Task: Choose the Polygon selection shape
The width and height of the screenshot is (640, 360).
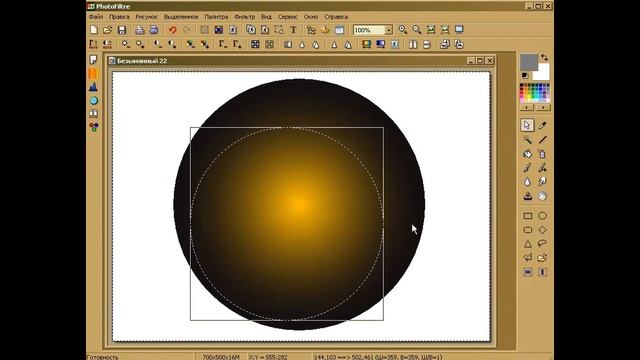Action: (527, 258)
